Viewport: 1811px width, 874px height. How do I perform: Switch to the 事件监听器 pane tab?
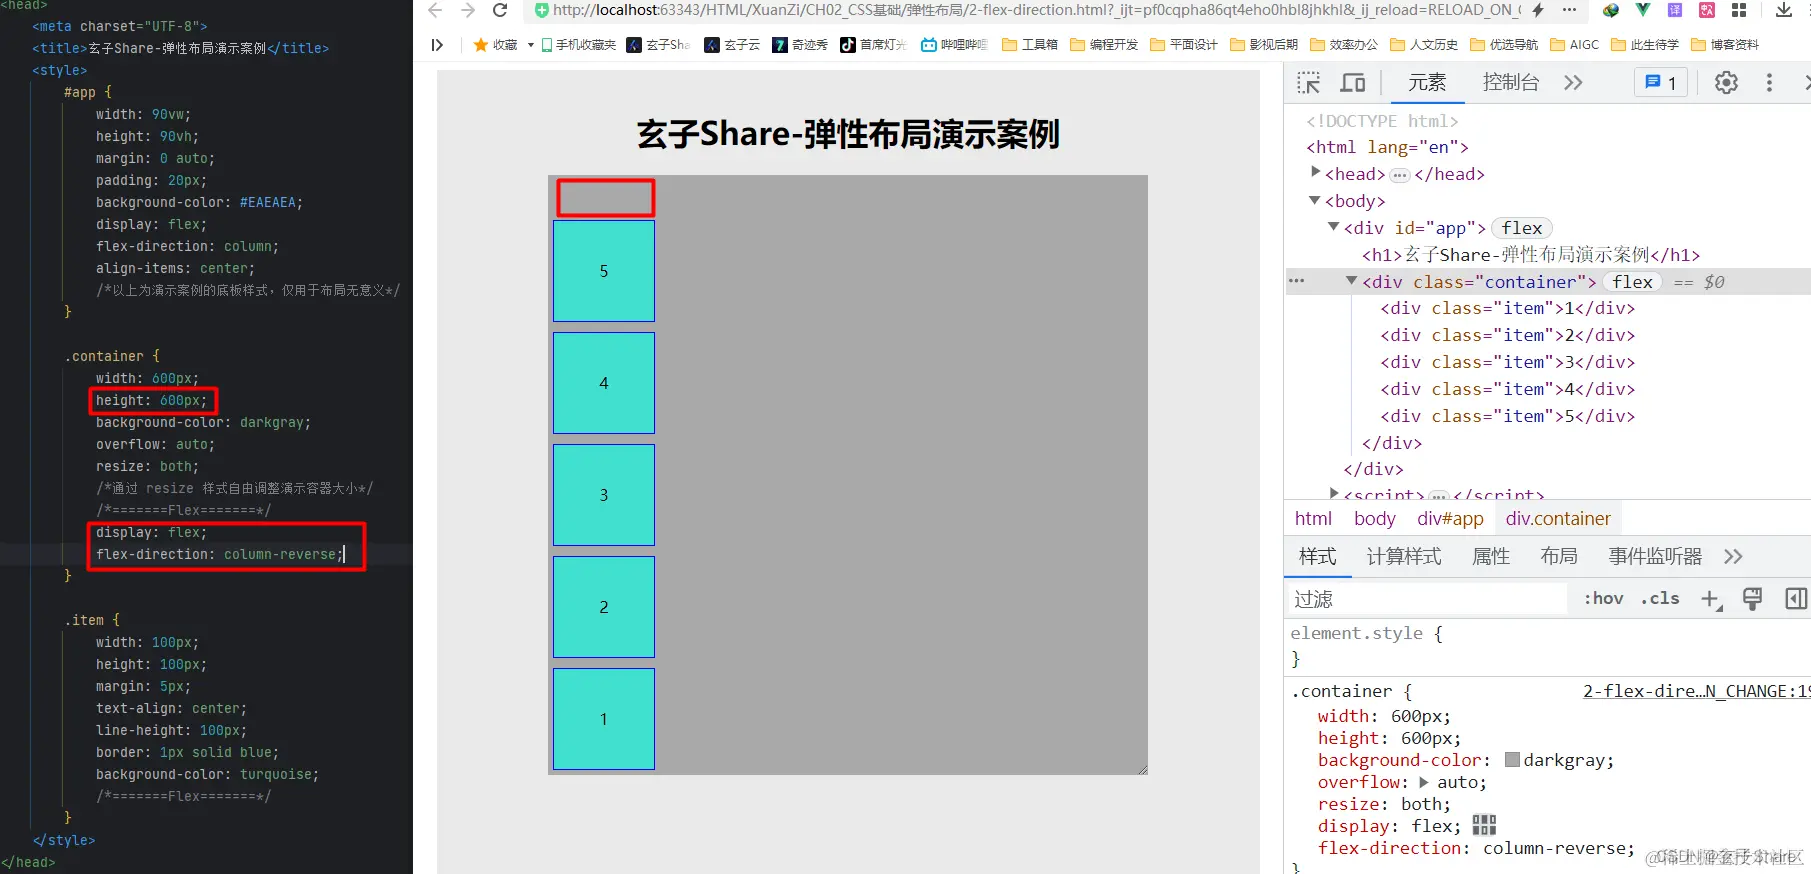pos(1655,556)
